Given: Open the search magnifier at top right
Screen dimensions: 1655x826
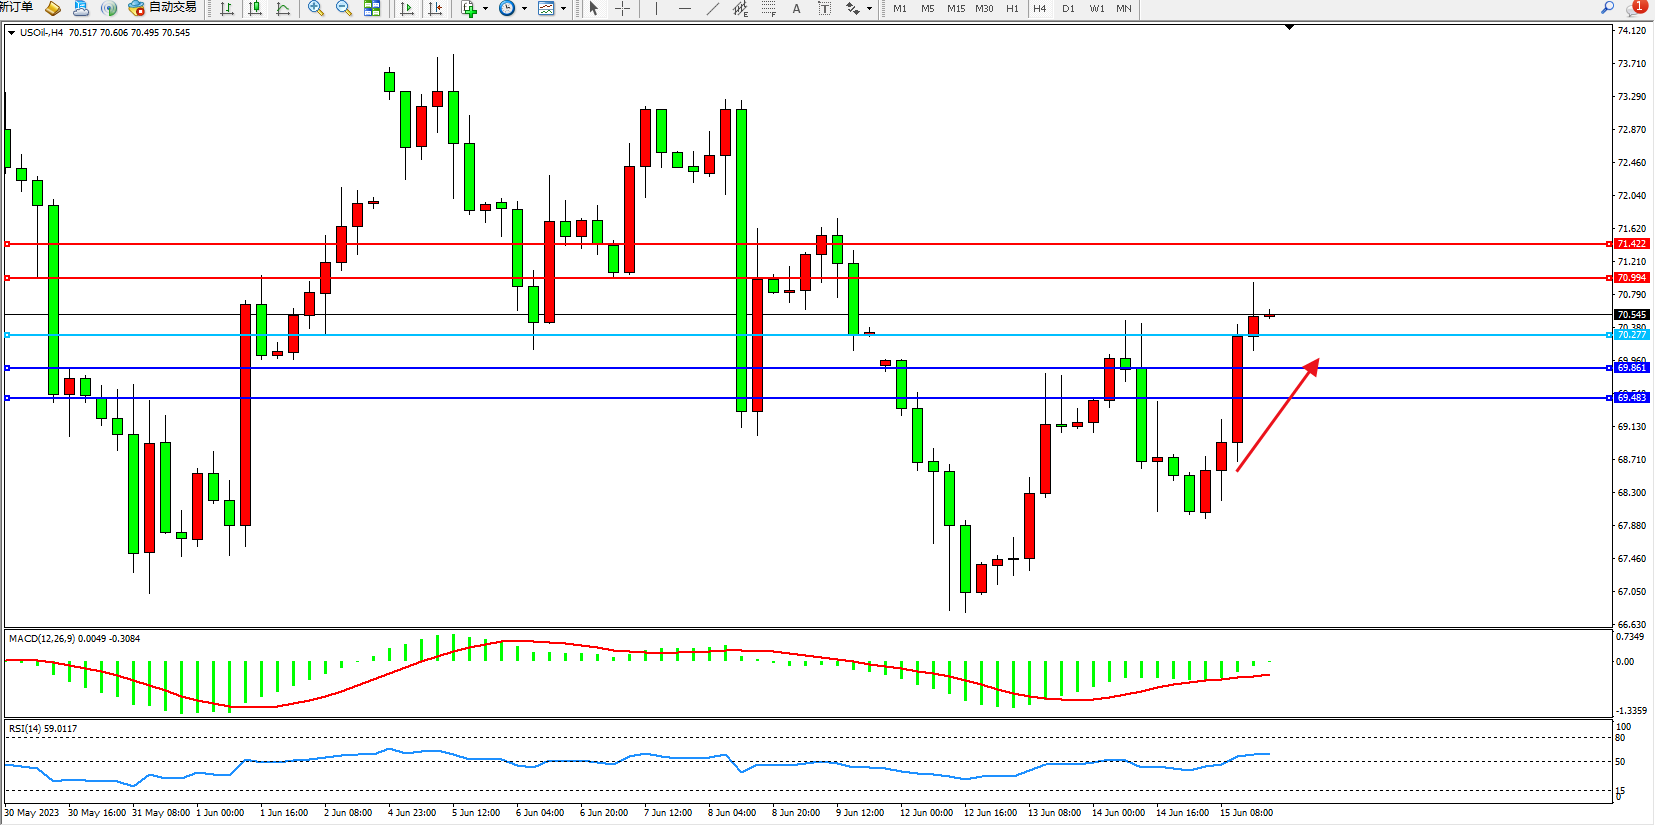Looking at the screenshot, I should pos(1608,8).
